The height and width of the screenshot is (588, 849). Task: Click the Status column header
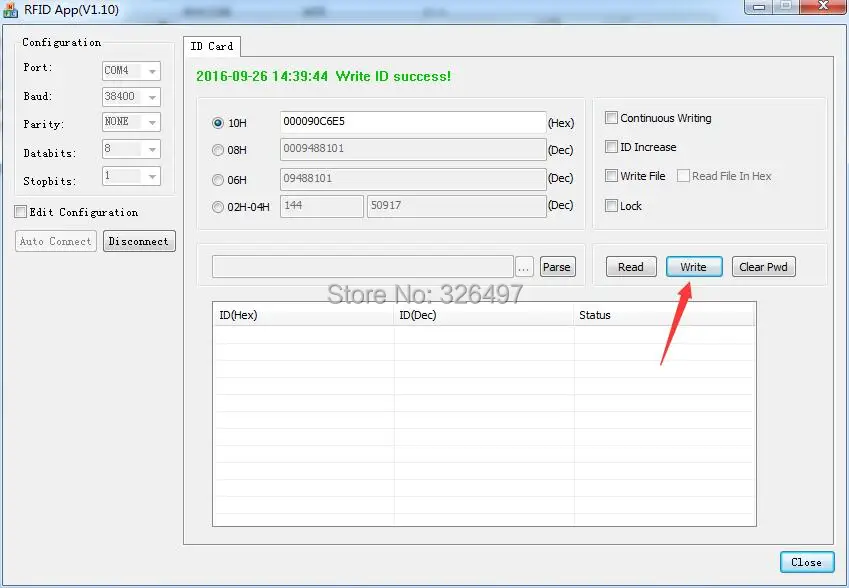(x=664, y=315)
